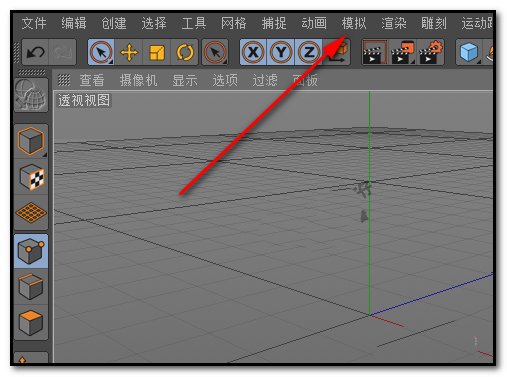The height and width of the screenshot is (377, 507).
Task: Open viewport 显示 menu
Action: coord(185,80)
